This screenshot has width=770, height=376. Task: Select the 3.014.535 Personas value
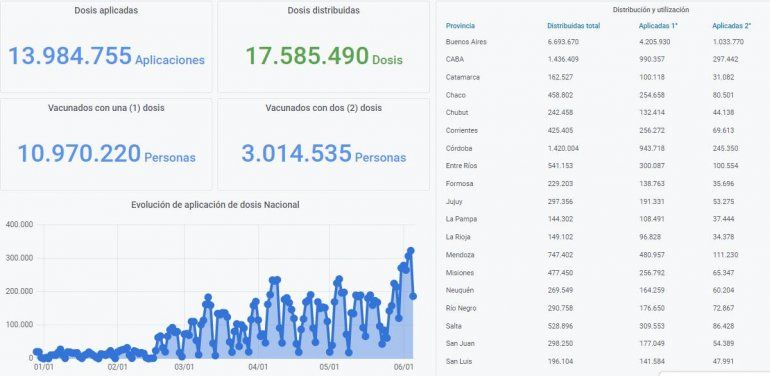point(324,154)
